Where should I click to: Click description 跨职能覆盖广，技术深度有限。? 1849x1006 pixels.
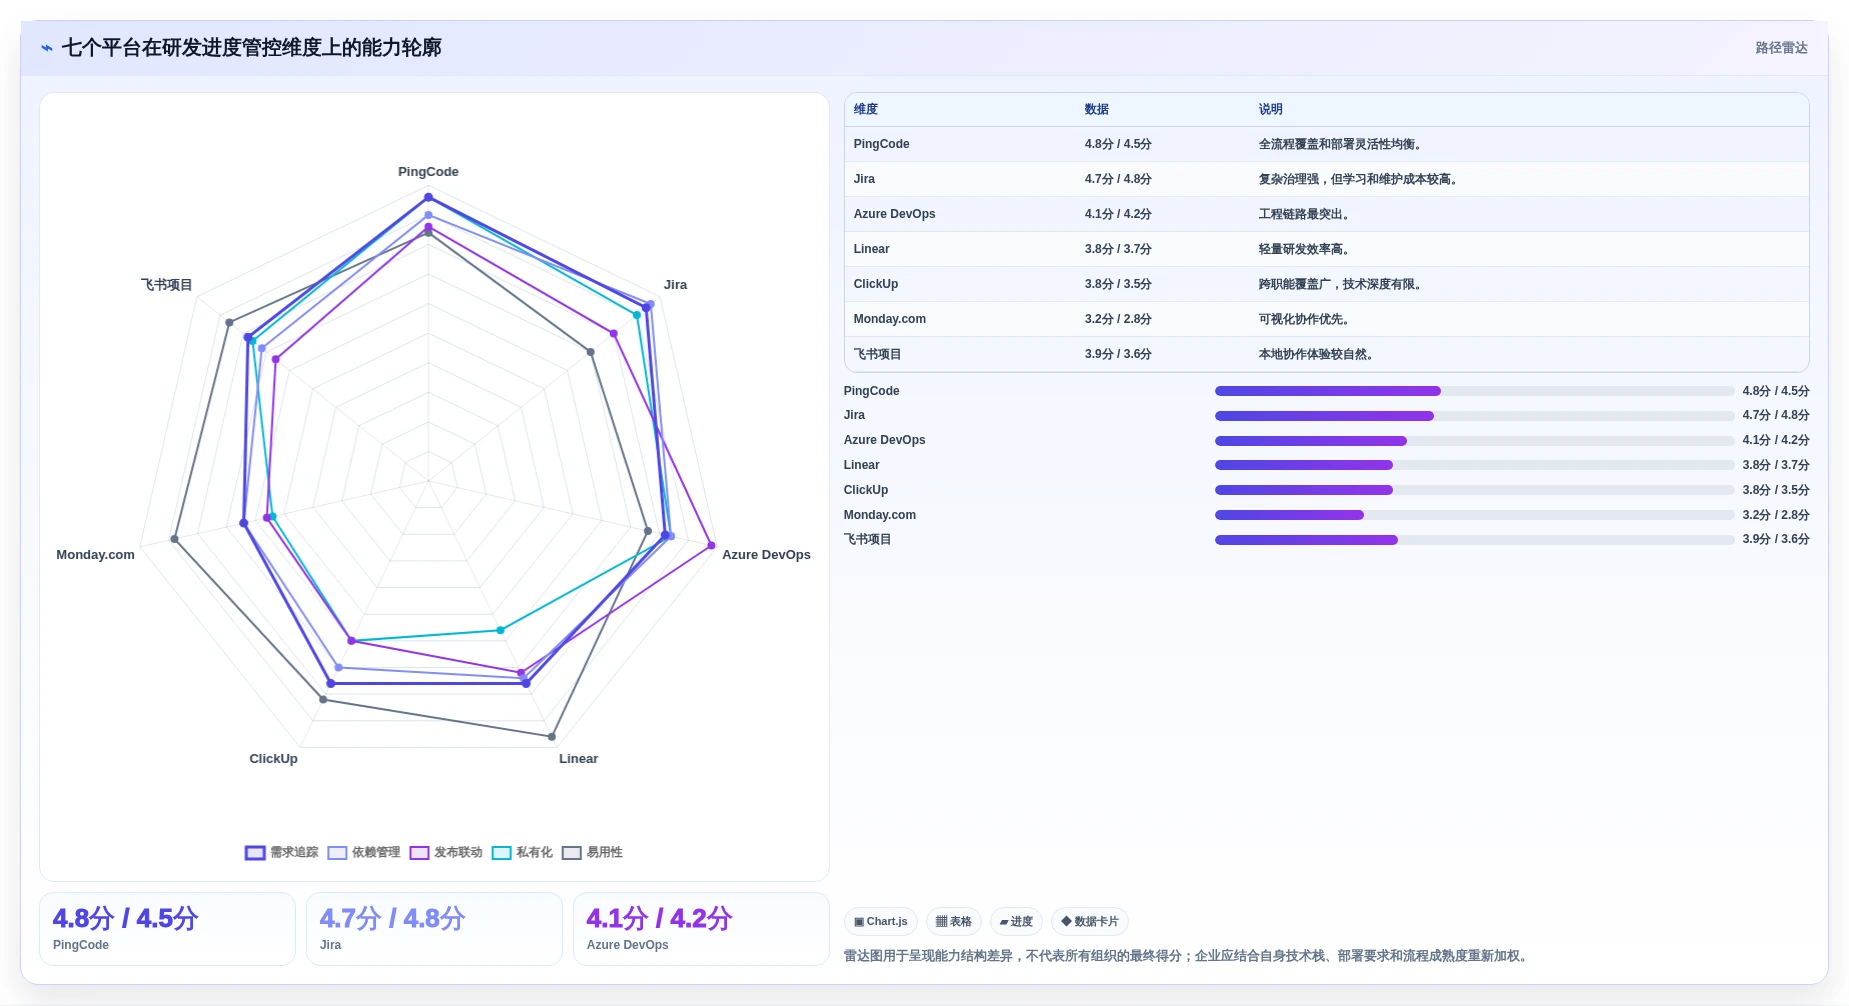(x=1340, y=284)
